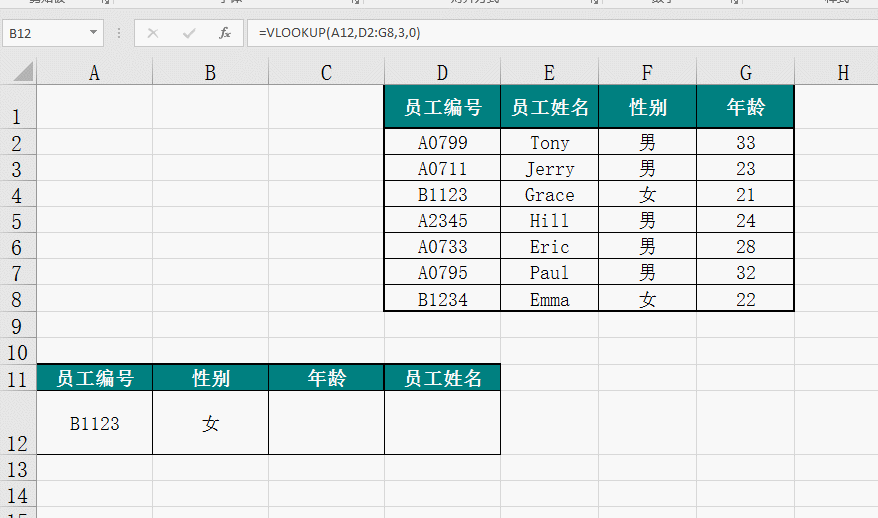Select Hill's age cell 24
This screenshot has width=878, height=518.
tap(745, 220)
